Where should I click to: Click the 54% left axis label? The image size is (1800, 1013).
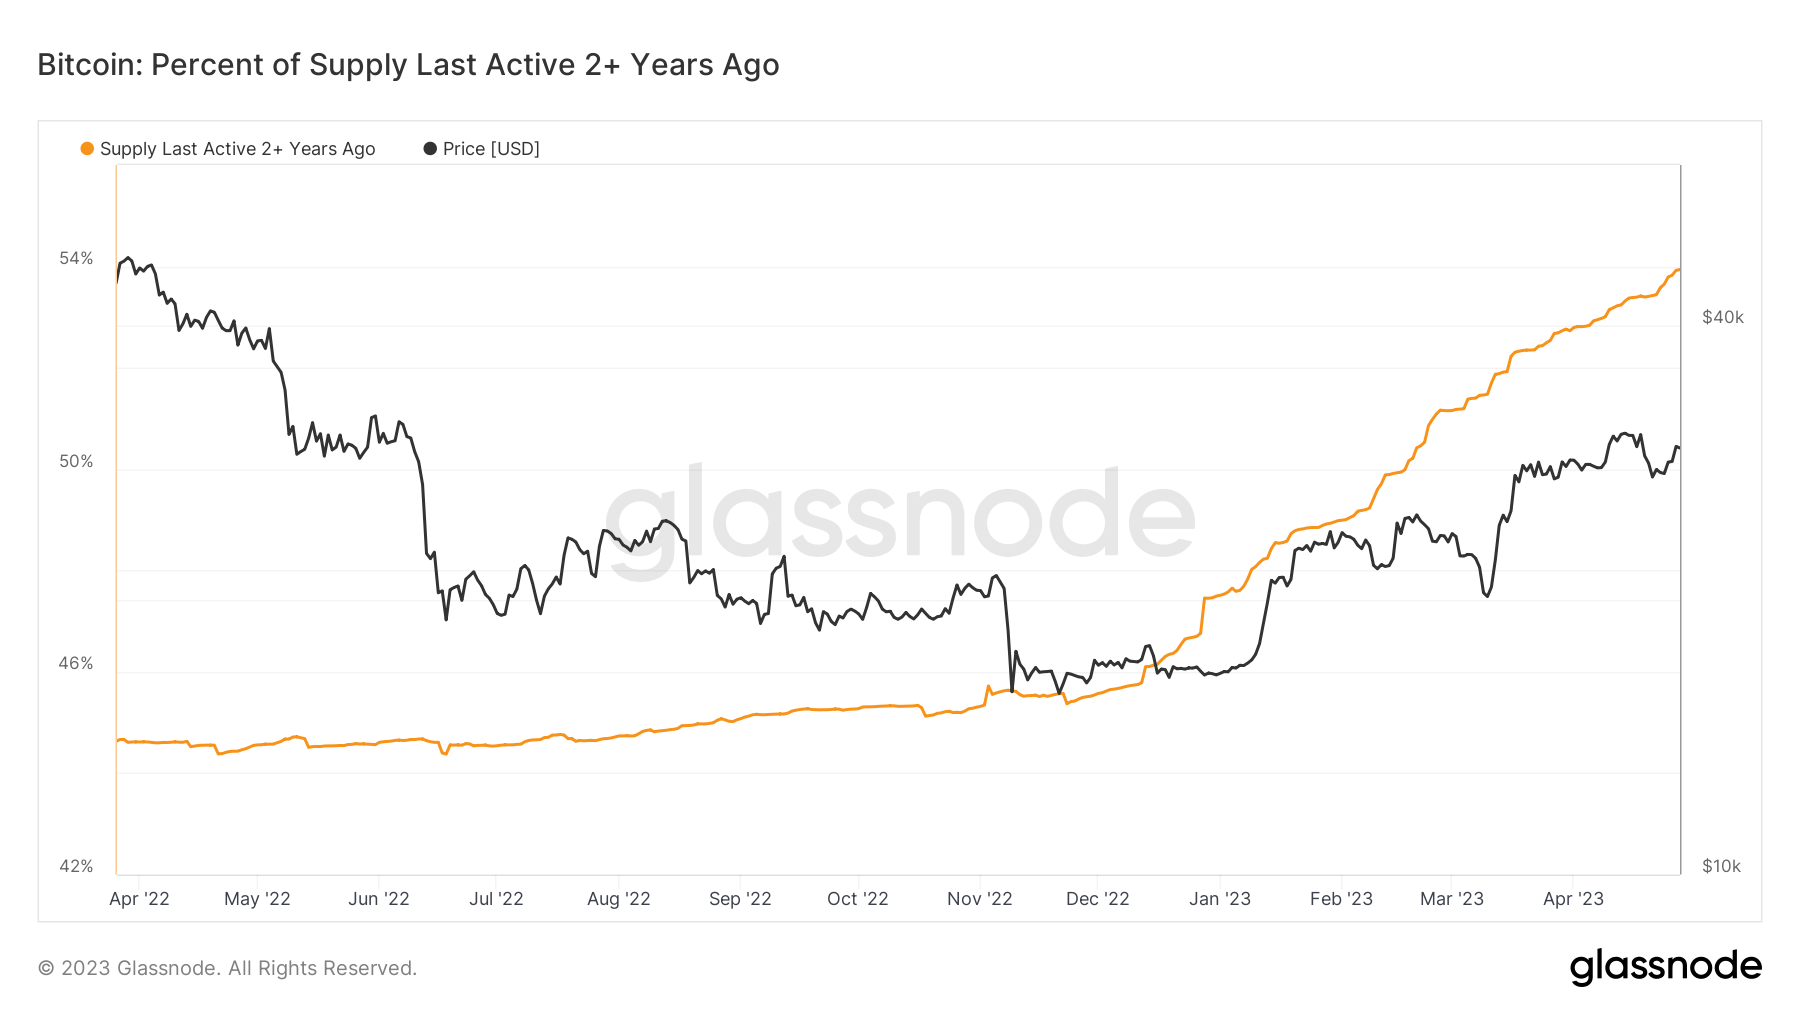coord(76,259)
